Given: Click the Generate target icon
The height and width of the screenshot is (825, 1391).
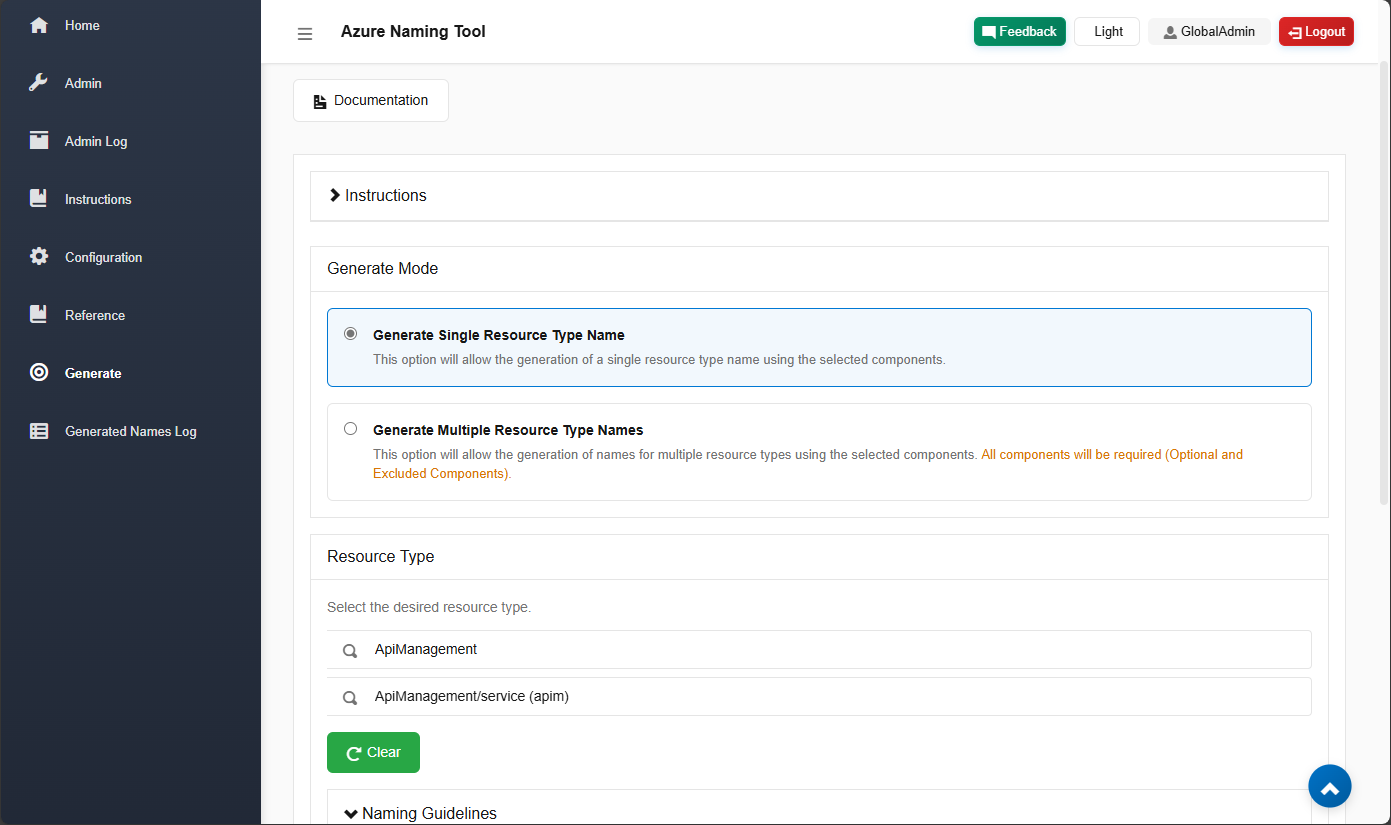Looking at the screenshot, I should pos(39,373).
